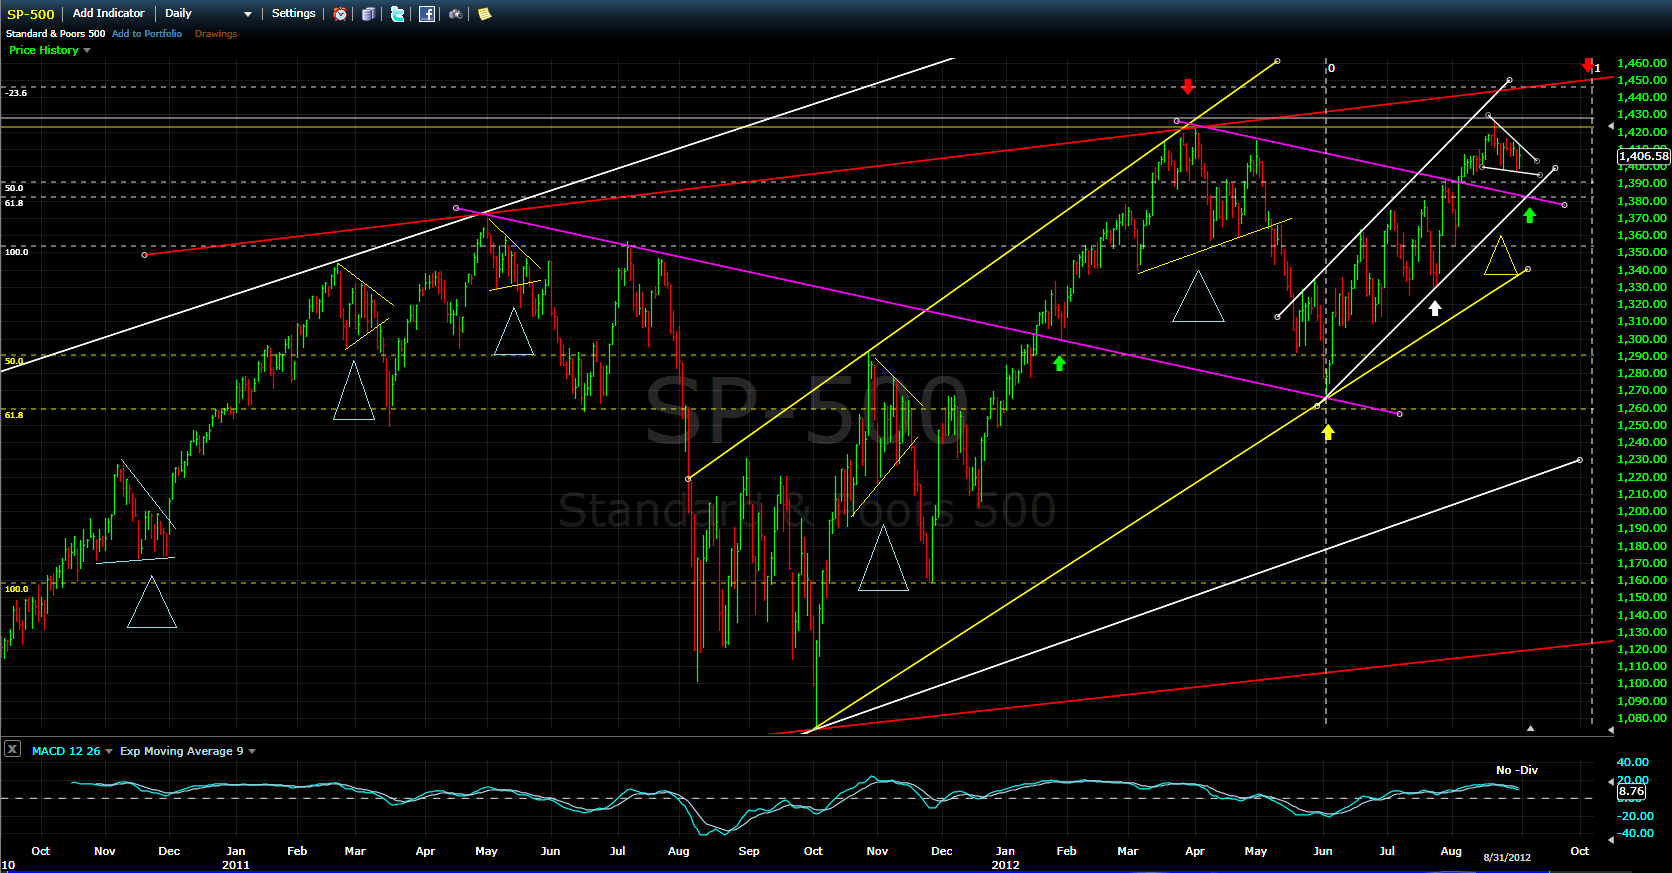Click the 0 marker on dashed vertical line
Image resolution: width=1672 pixels, height=873 pixels.
coord(1331,68)
